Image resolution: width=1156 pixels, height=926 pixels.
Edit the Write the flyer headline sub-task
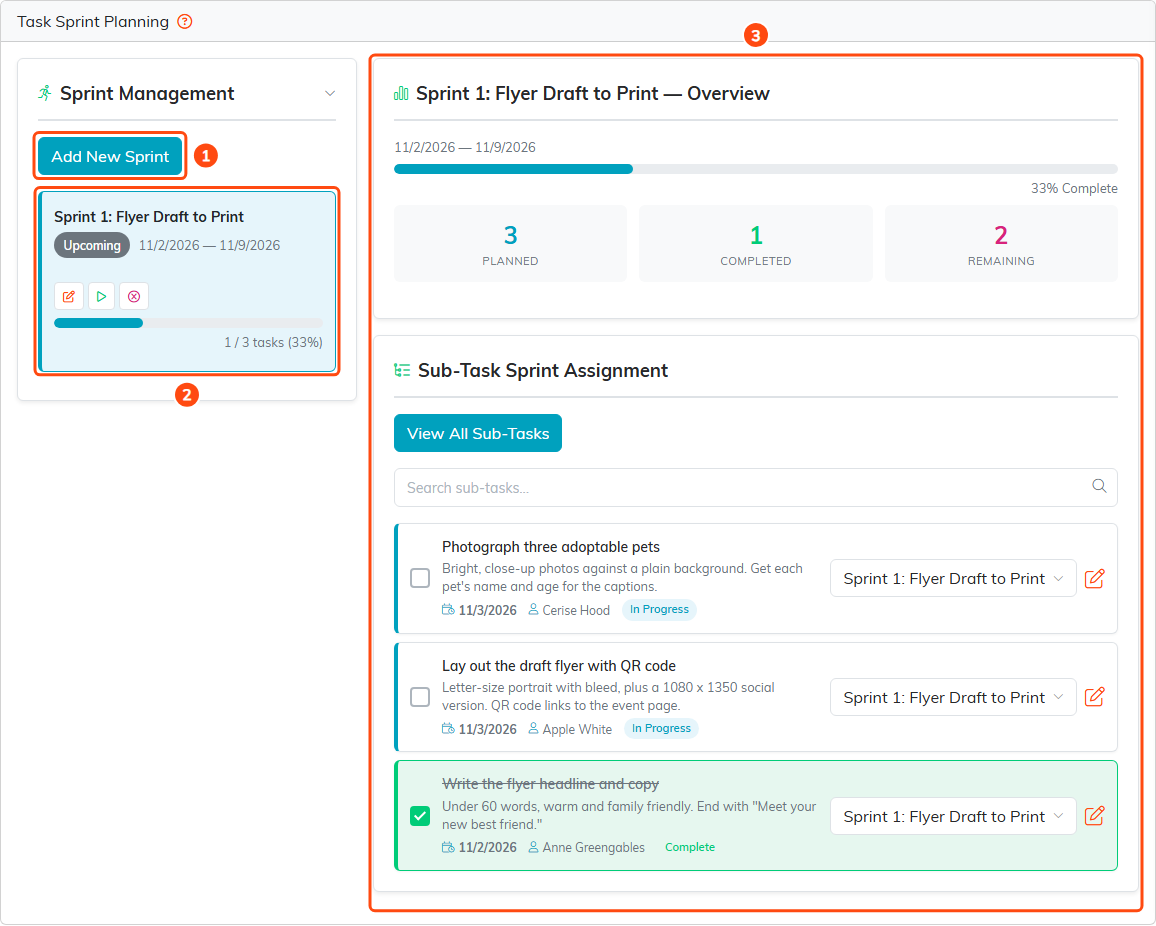coord(1095,815)
